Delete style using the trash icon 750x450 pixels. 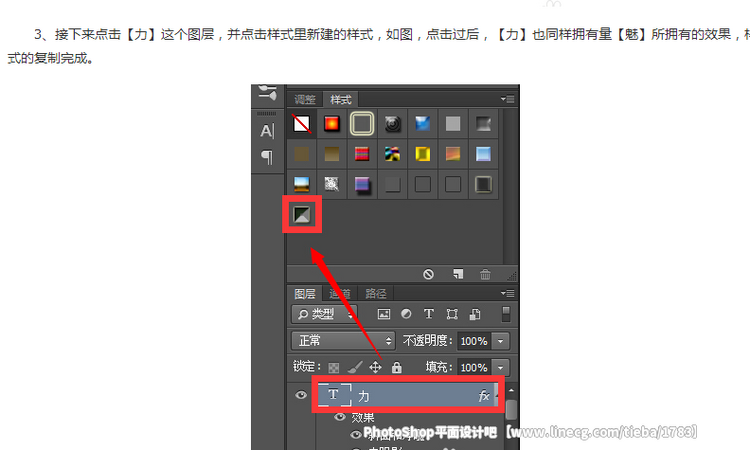coord(485,274)
